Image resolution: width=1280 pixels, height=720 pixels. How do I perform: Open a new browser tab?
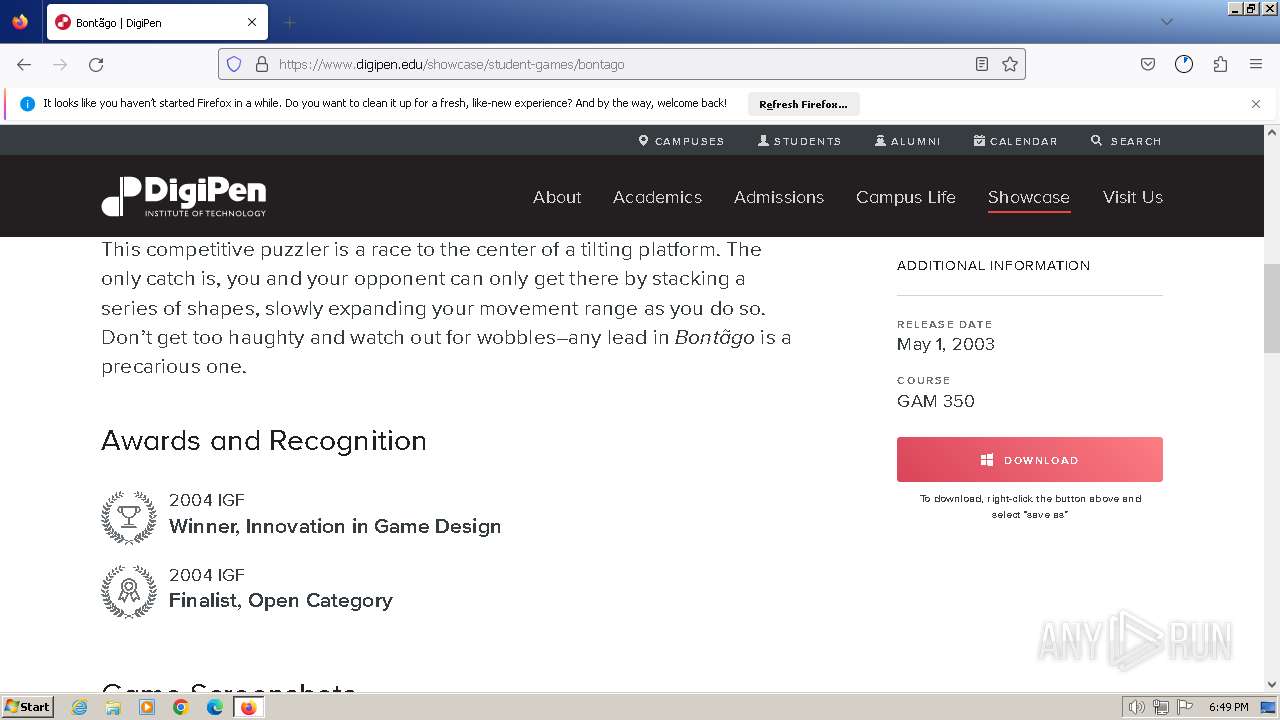coord(289,22)
